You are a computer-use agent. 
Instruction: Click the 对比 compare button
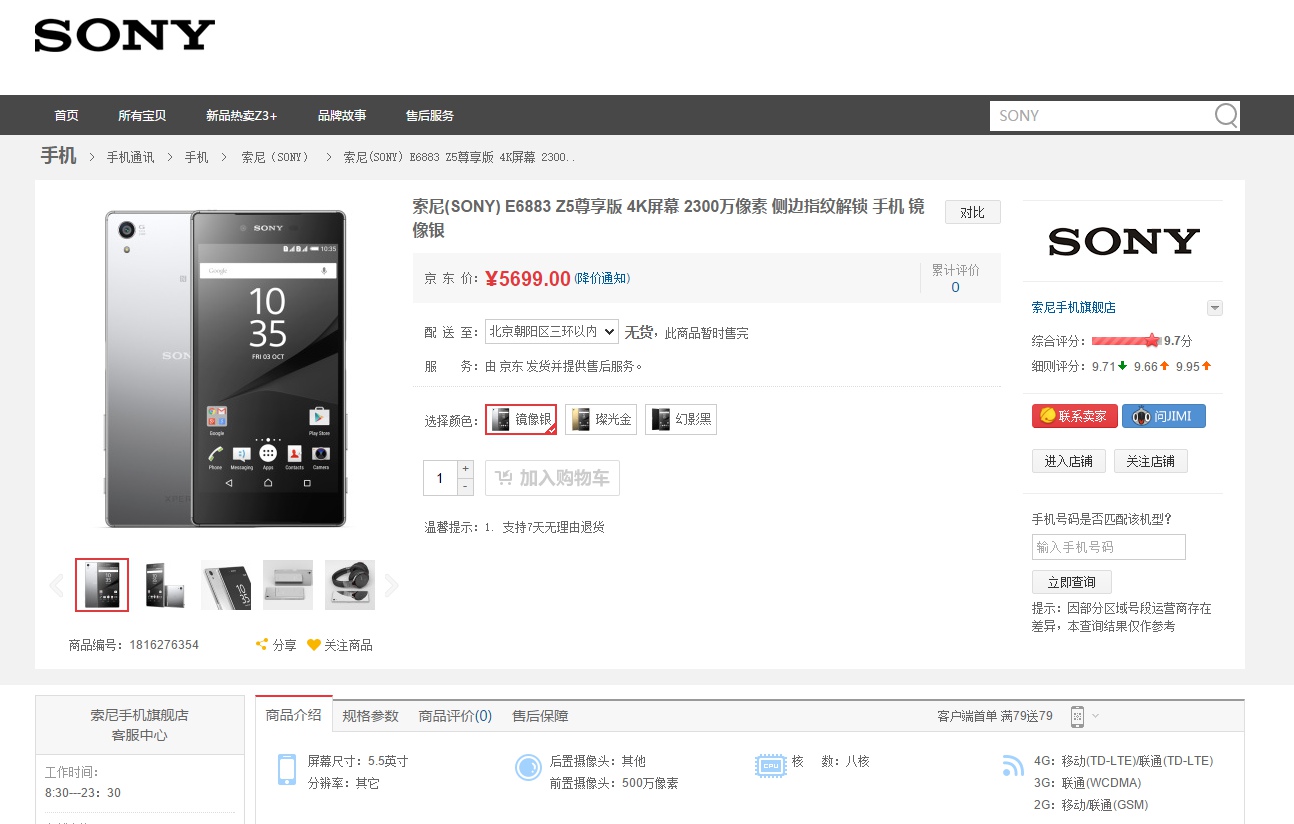coord(973,212)
